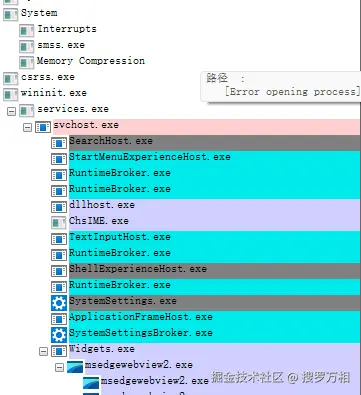The image size is (361, 395).
Task: Select the TextInputHost.exe process name
Action: pos(120,237)
